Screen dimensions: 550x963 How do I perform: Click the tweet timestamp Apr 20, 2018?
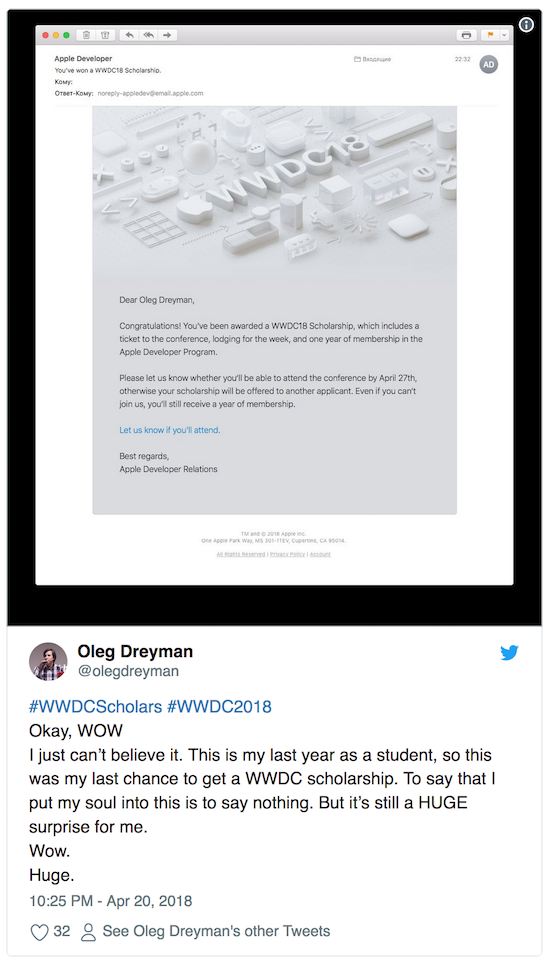pyautogui.click(x=110, y=902)
